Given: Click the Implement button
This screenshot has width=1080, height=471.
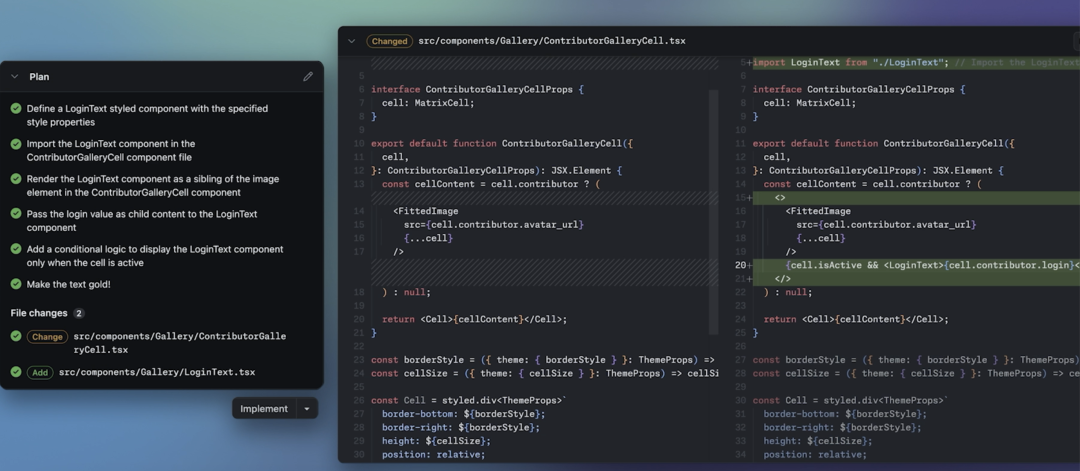Looking at the screenshot, I should (264, 409).
